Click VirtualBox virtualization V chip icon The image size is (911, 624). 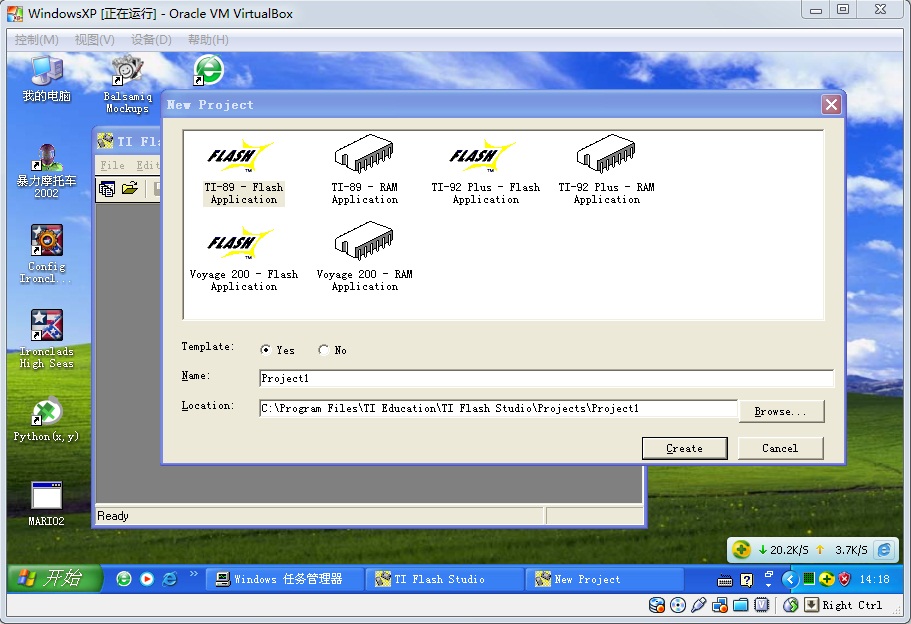coord(761,605)
